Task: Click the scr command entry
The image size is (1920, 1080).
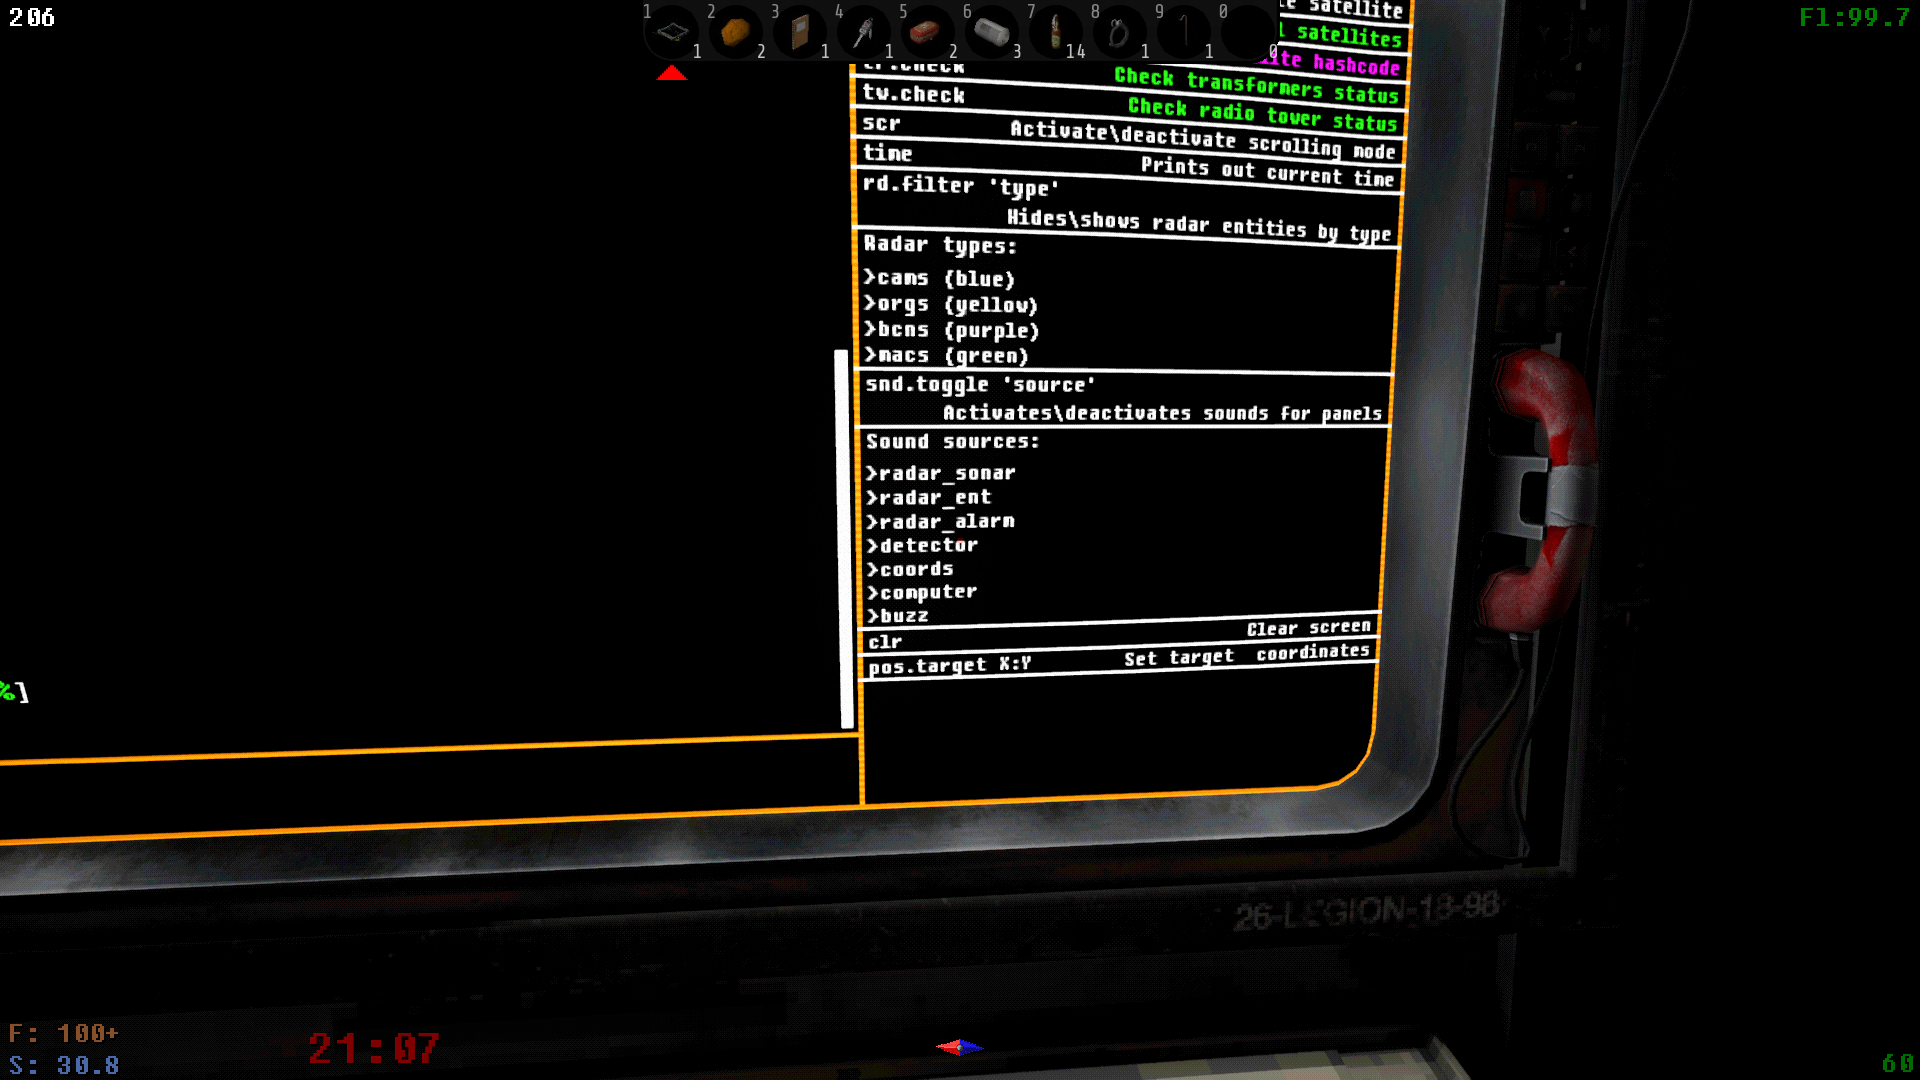Action: click(881, 123)
